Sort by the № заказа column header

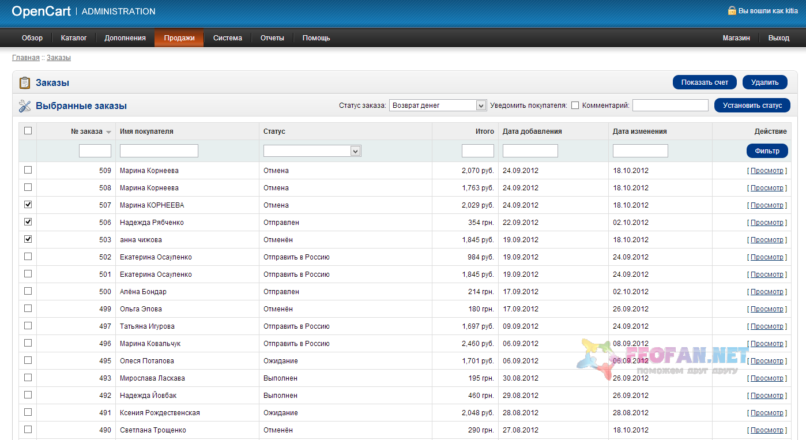[86, 132]
